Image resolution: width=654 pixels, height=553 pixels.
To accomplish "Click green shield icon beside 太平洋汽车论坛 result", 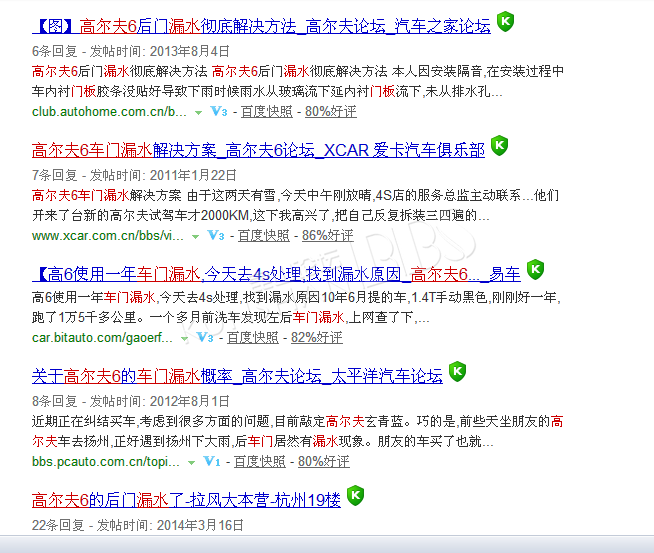I will tap(458, 371).
